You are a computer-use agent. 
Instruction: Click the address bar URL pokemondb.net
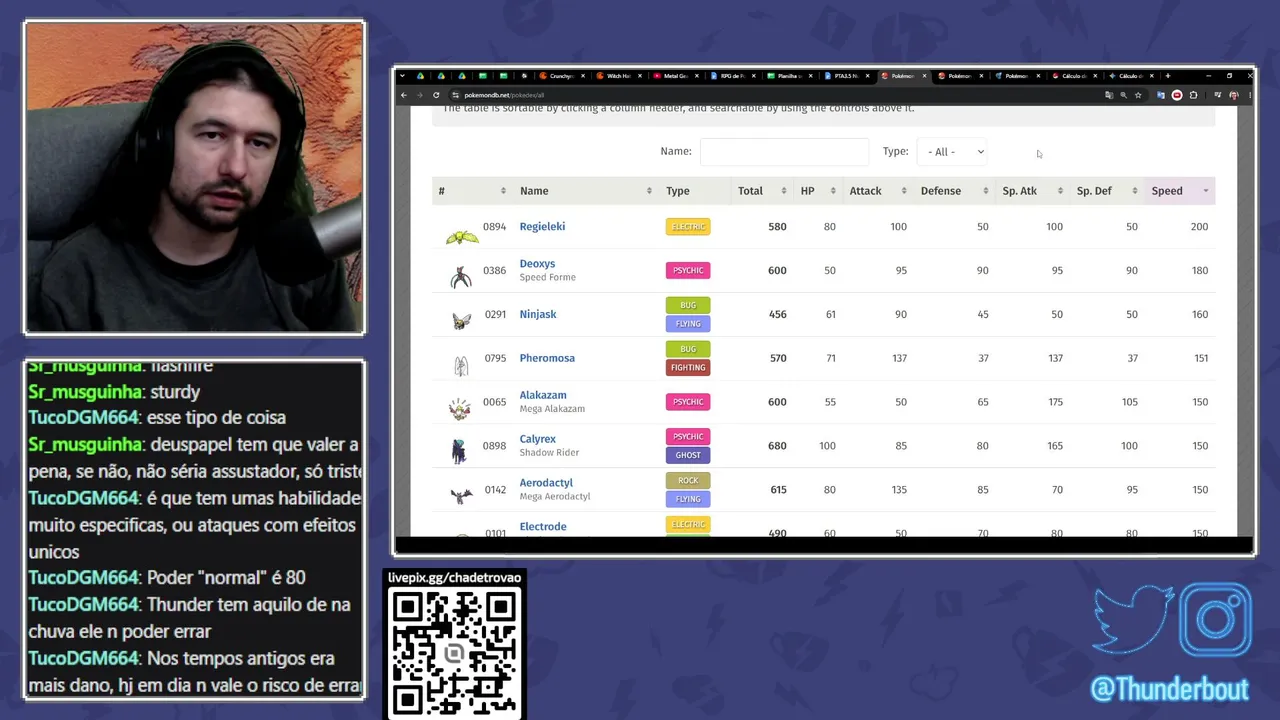(x=505, y=95)
